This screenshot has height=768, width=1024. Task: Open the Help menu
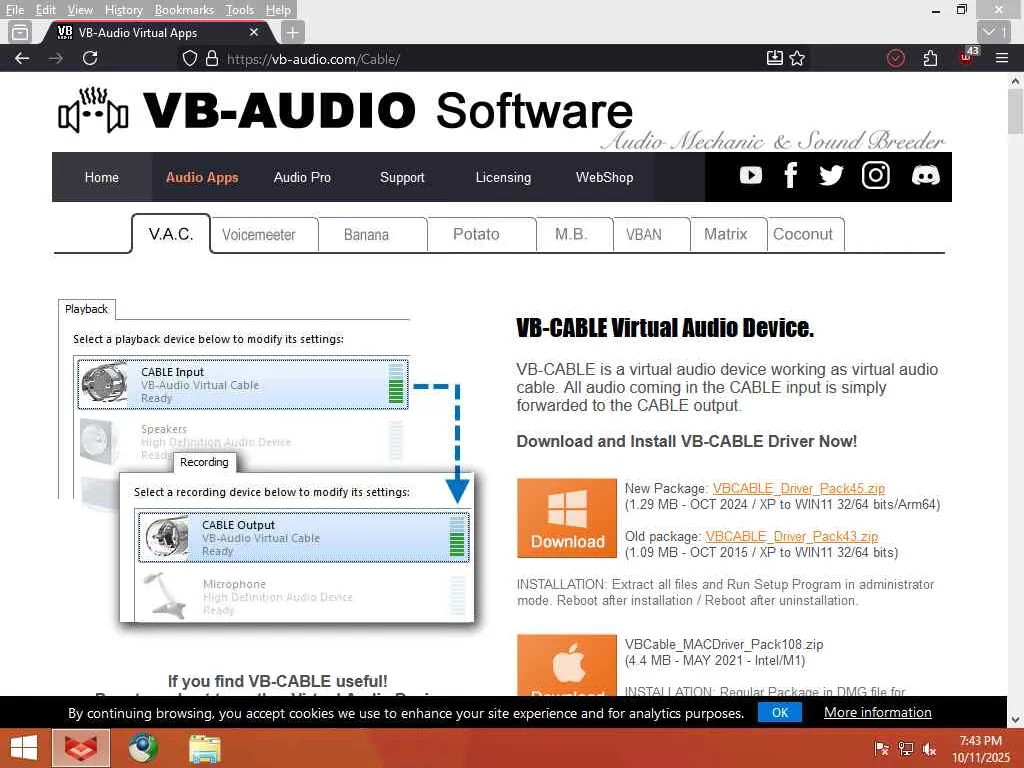(x=278, y=10)
